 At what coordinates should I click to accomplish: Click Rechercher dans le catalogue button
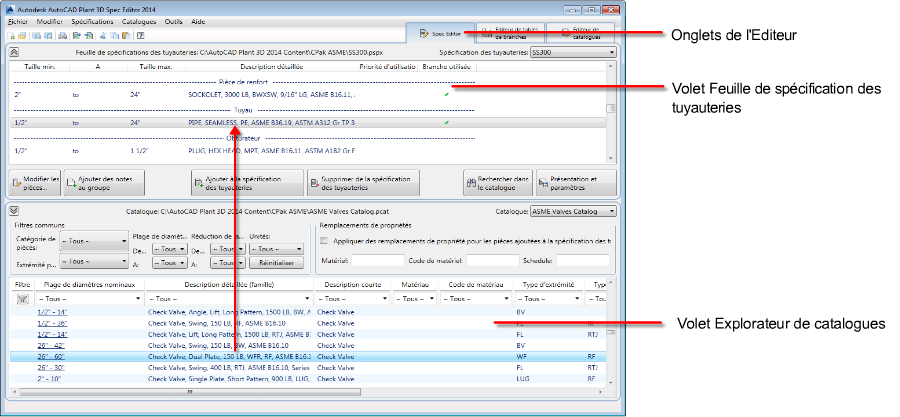click(498, 183)
